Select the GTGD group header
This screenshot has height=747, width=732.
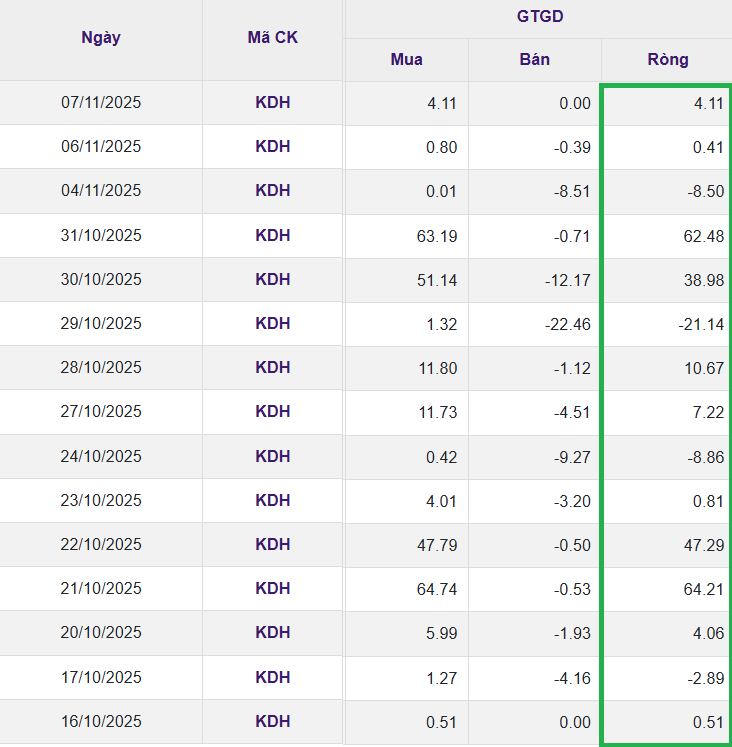(538, 17)
